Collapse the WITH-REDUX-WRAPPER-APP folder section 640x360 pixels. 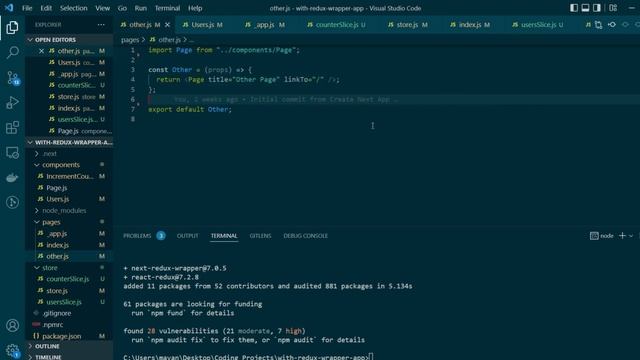pos(69,142)
